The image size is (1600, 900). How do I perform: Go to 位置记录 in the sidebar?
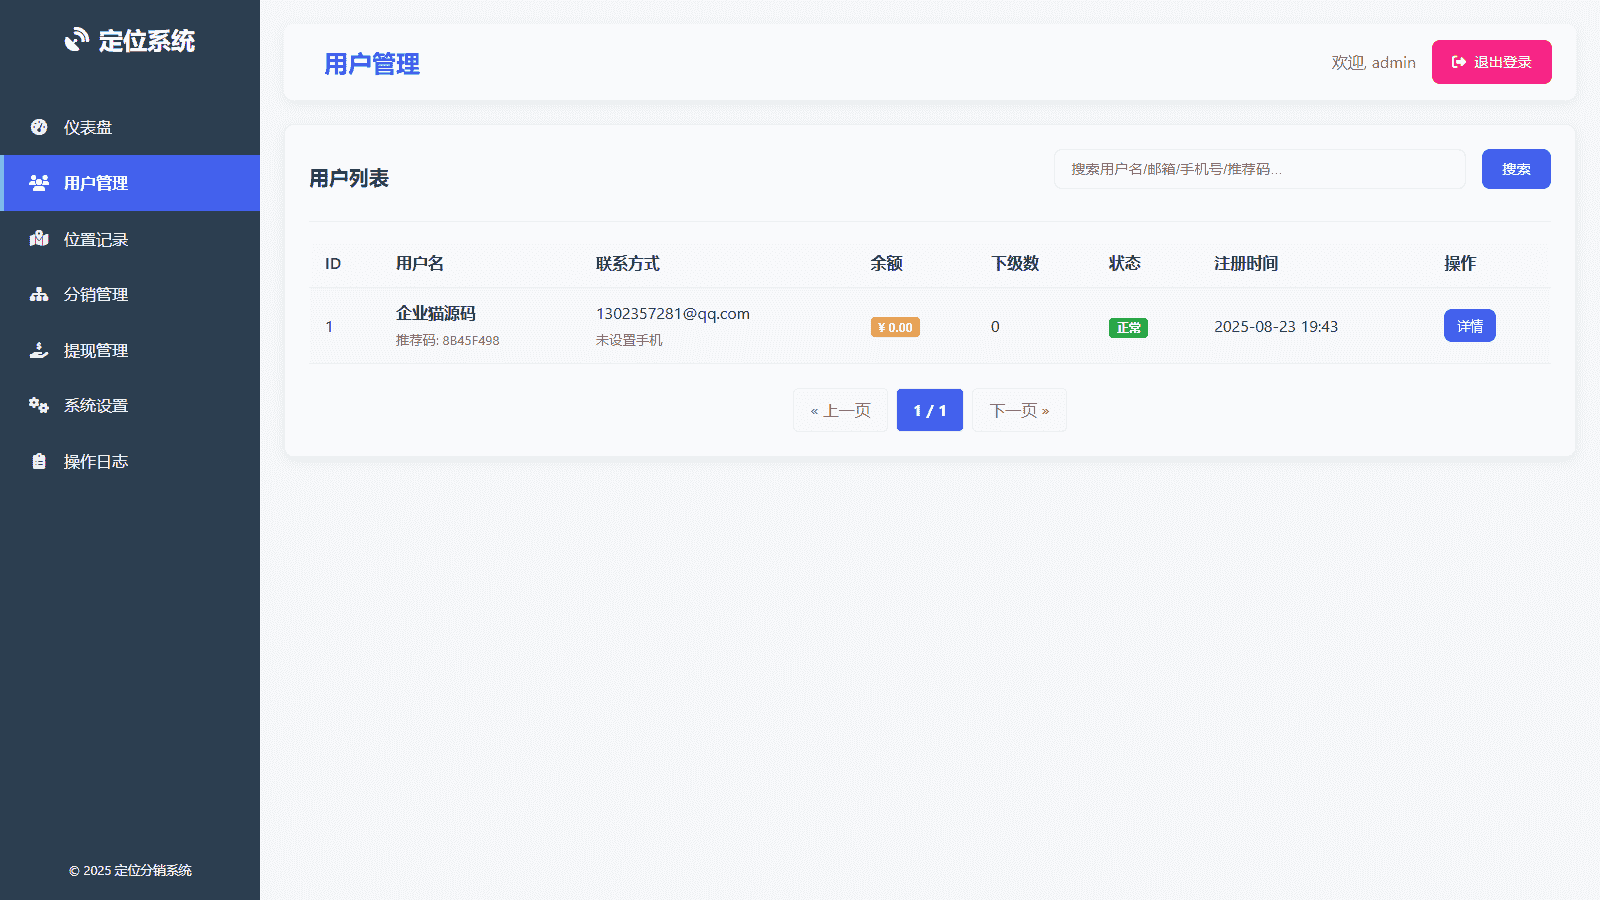pos(96,240)
